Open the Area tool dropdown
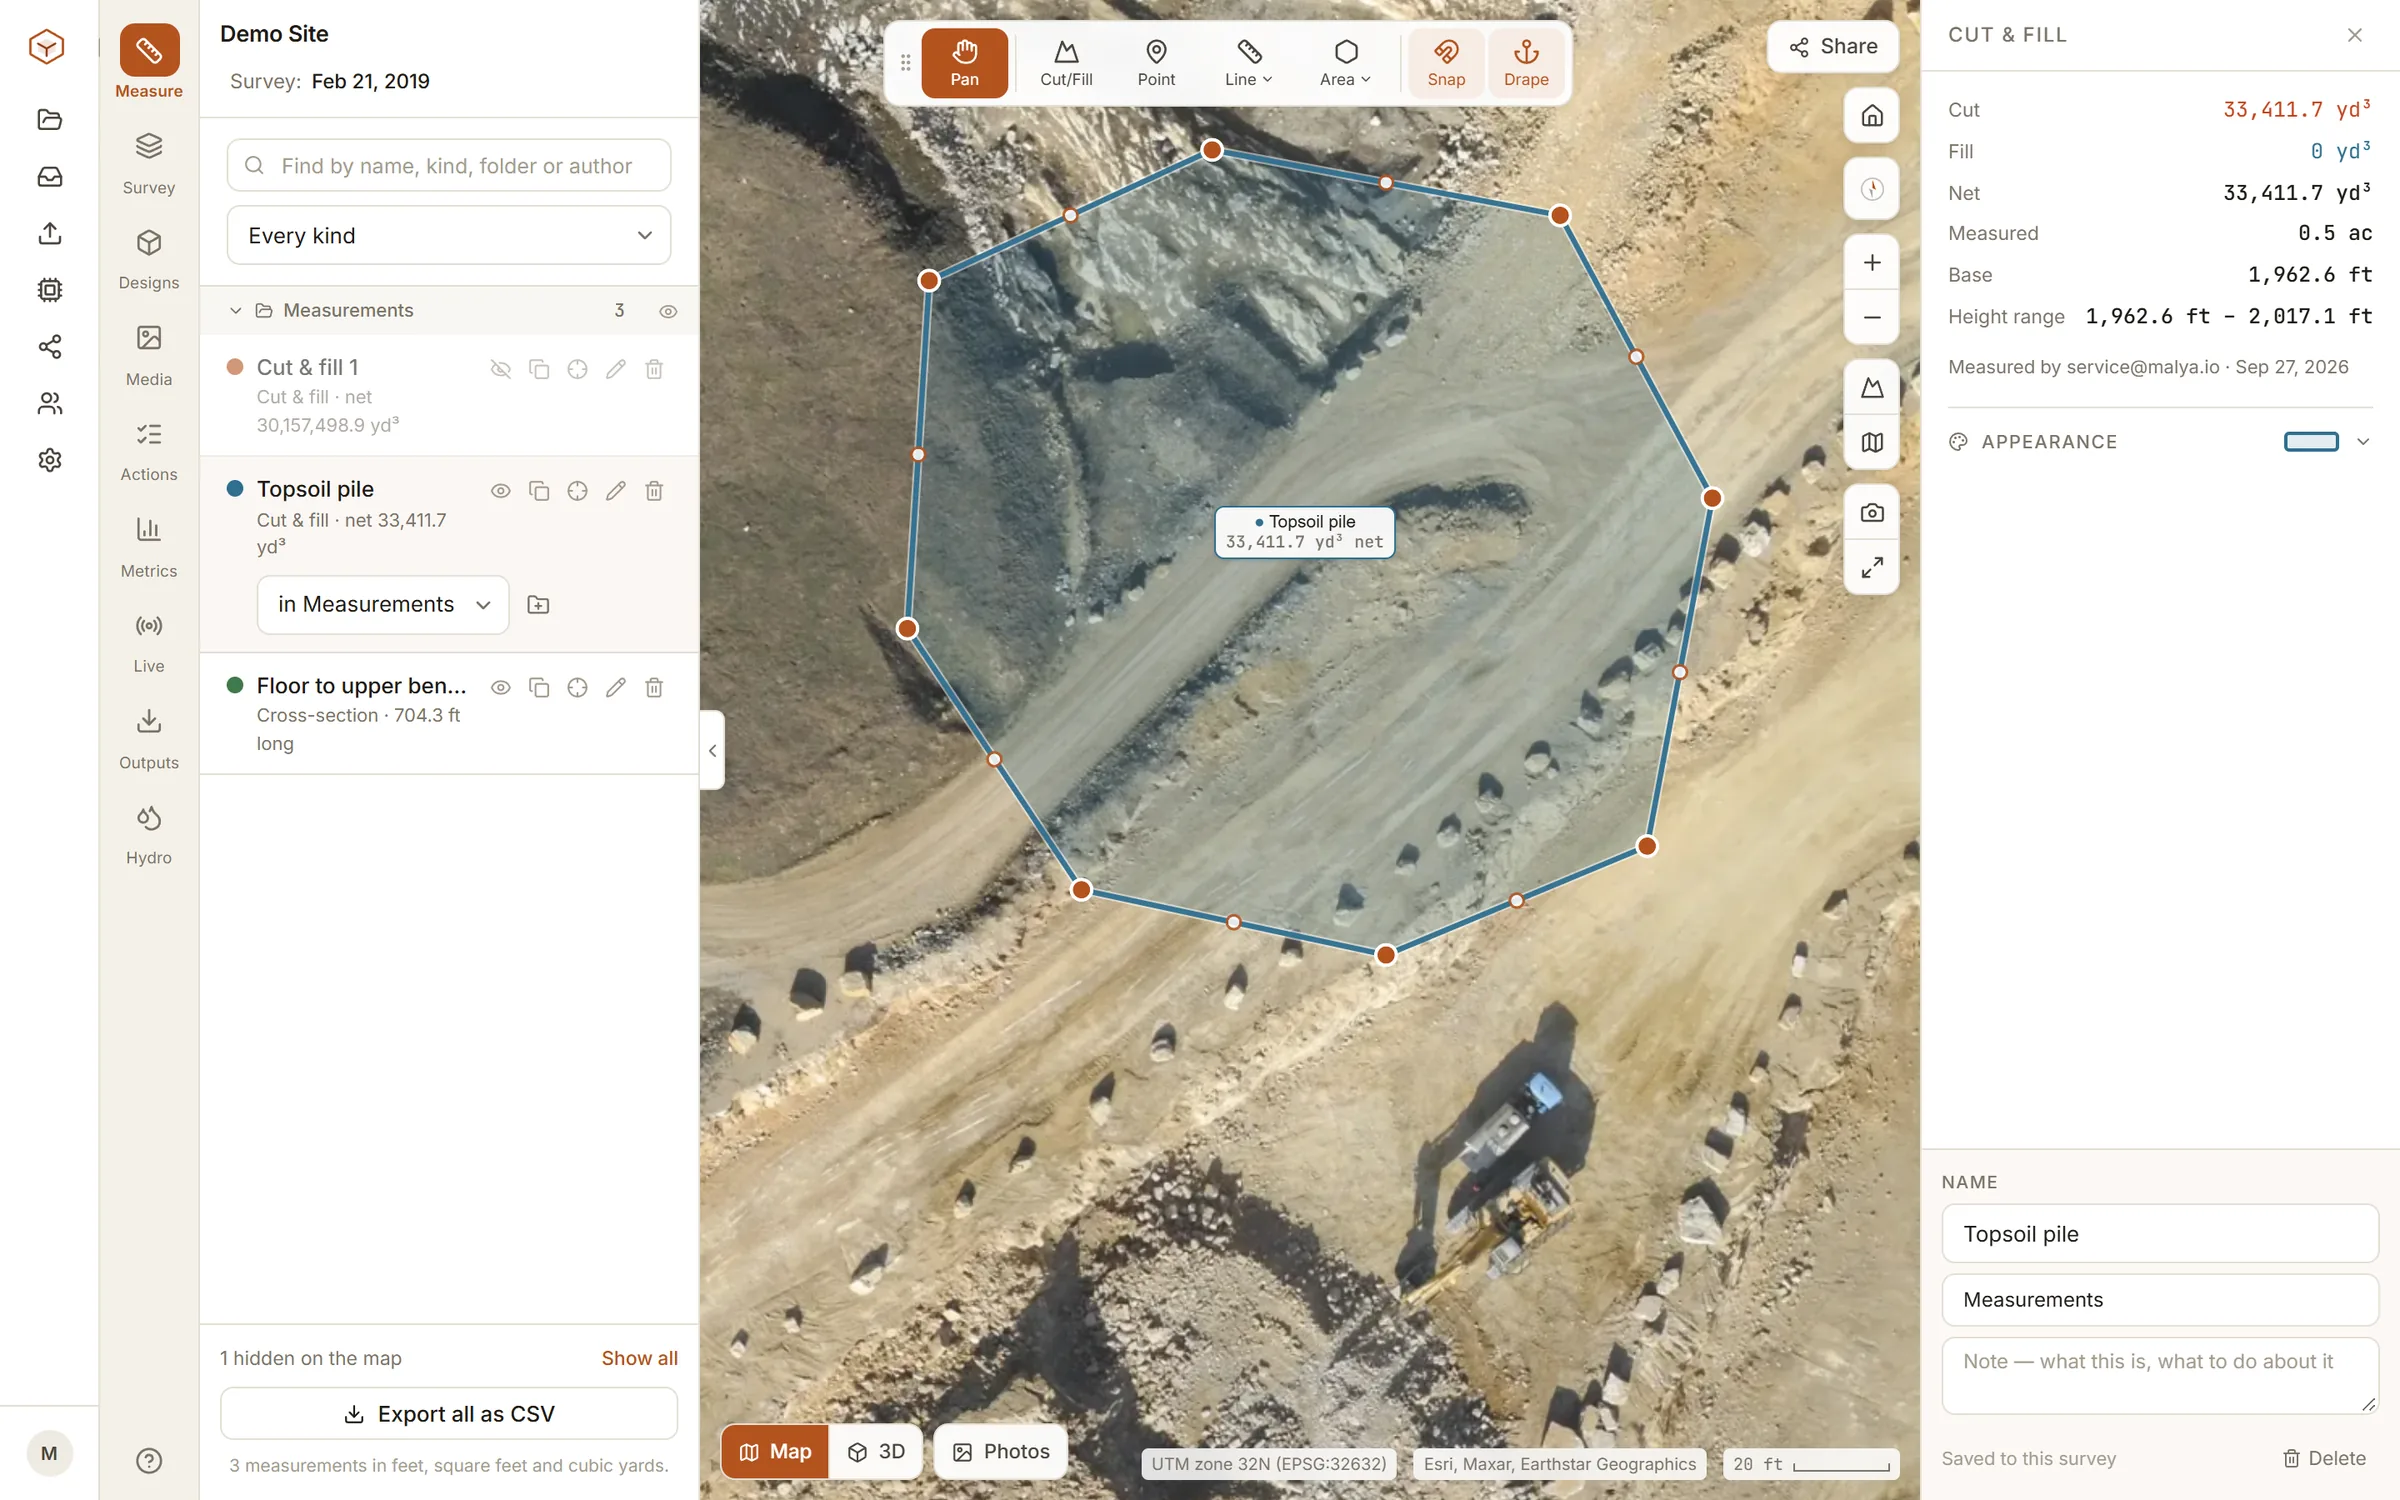 tap(1345, 63)
